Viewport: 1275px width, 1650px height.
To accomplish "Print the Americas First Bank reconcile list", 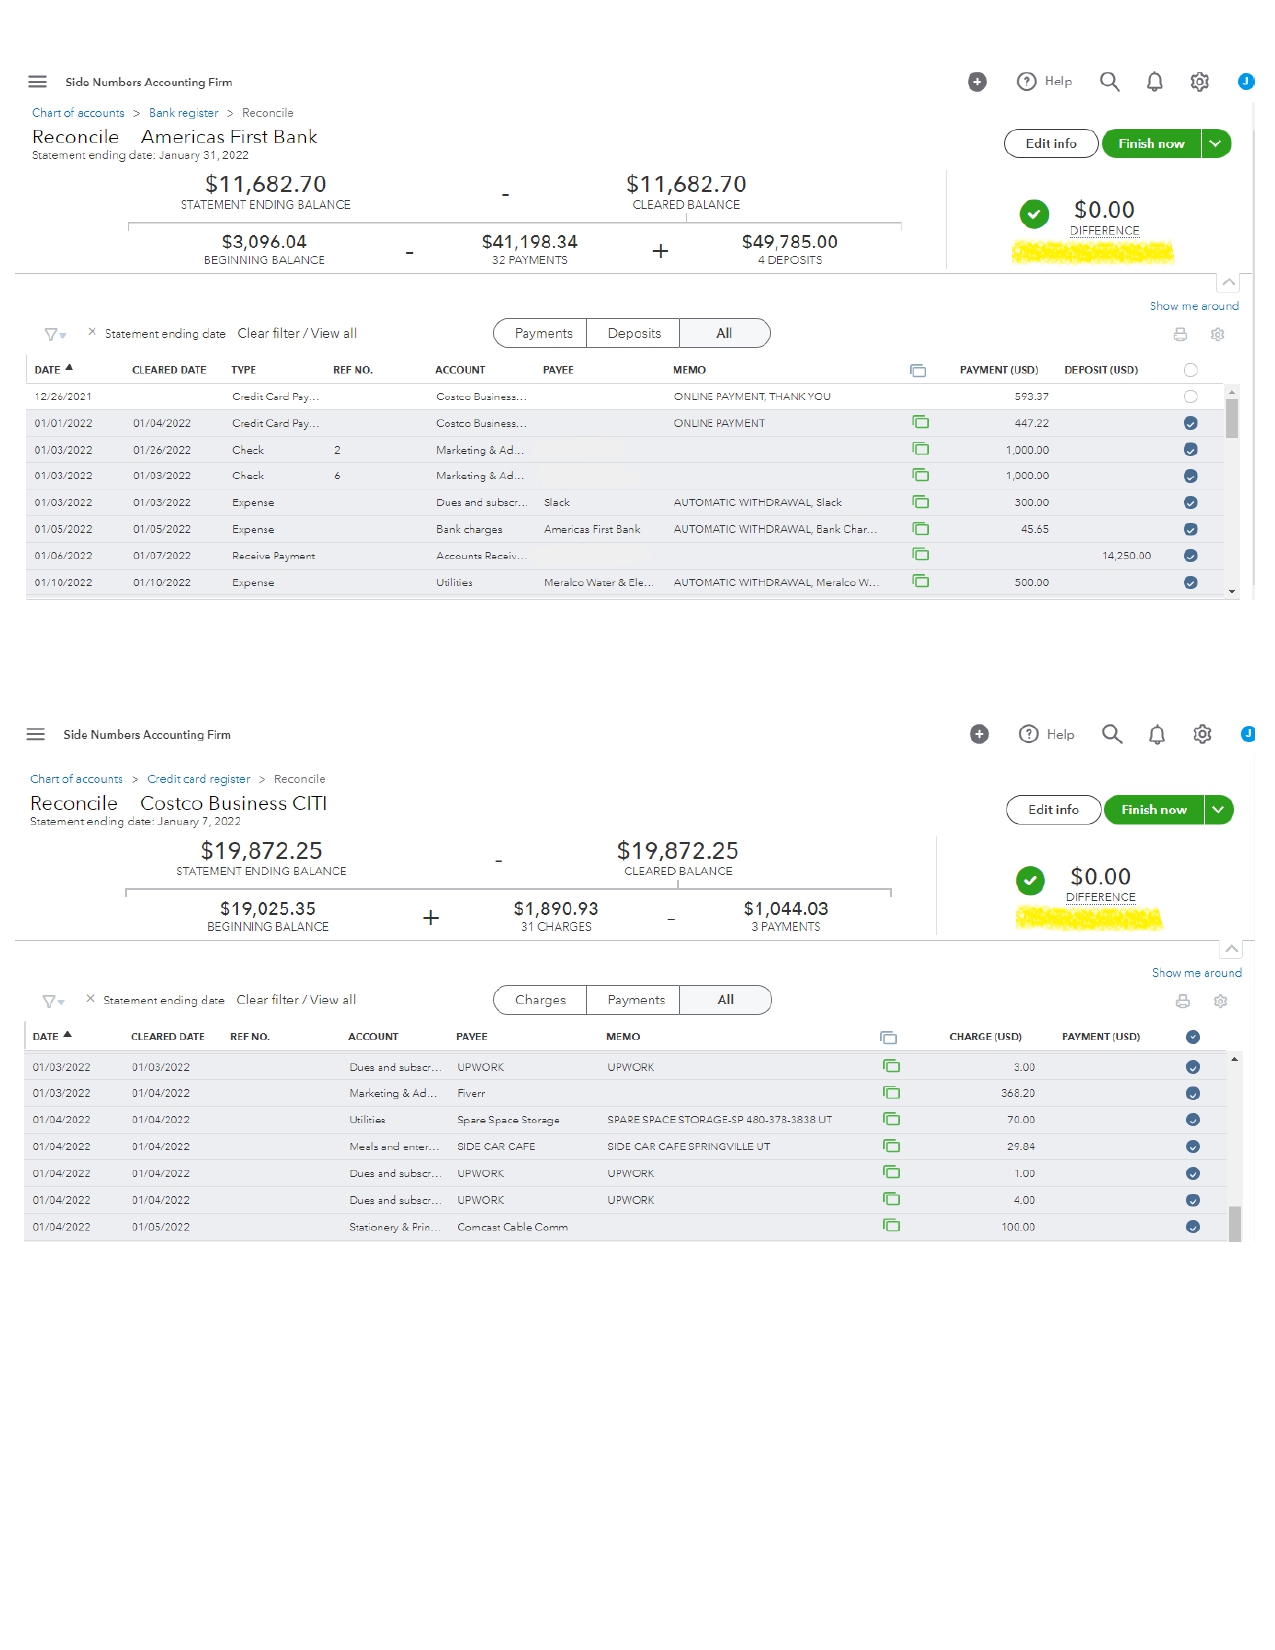I will [1180, 335].
